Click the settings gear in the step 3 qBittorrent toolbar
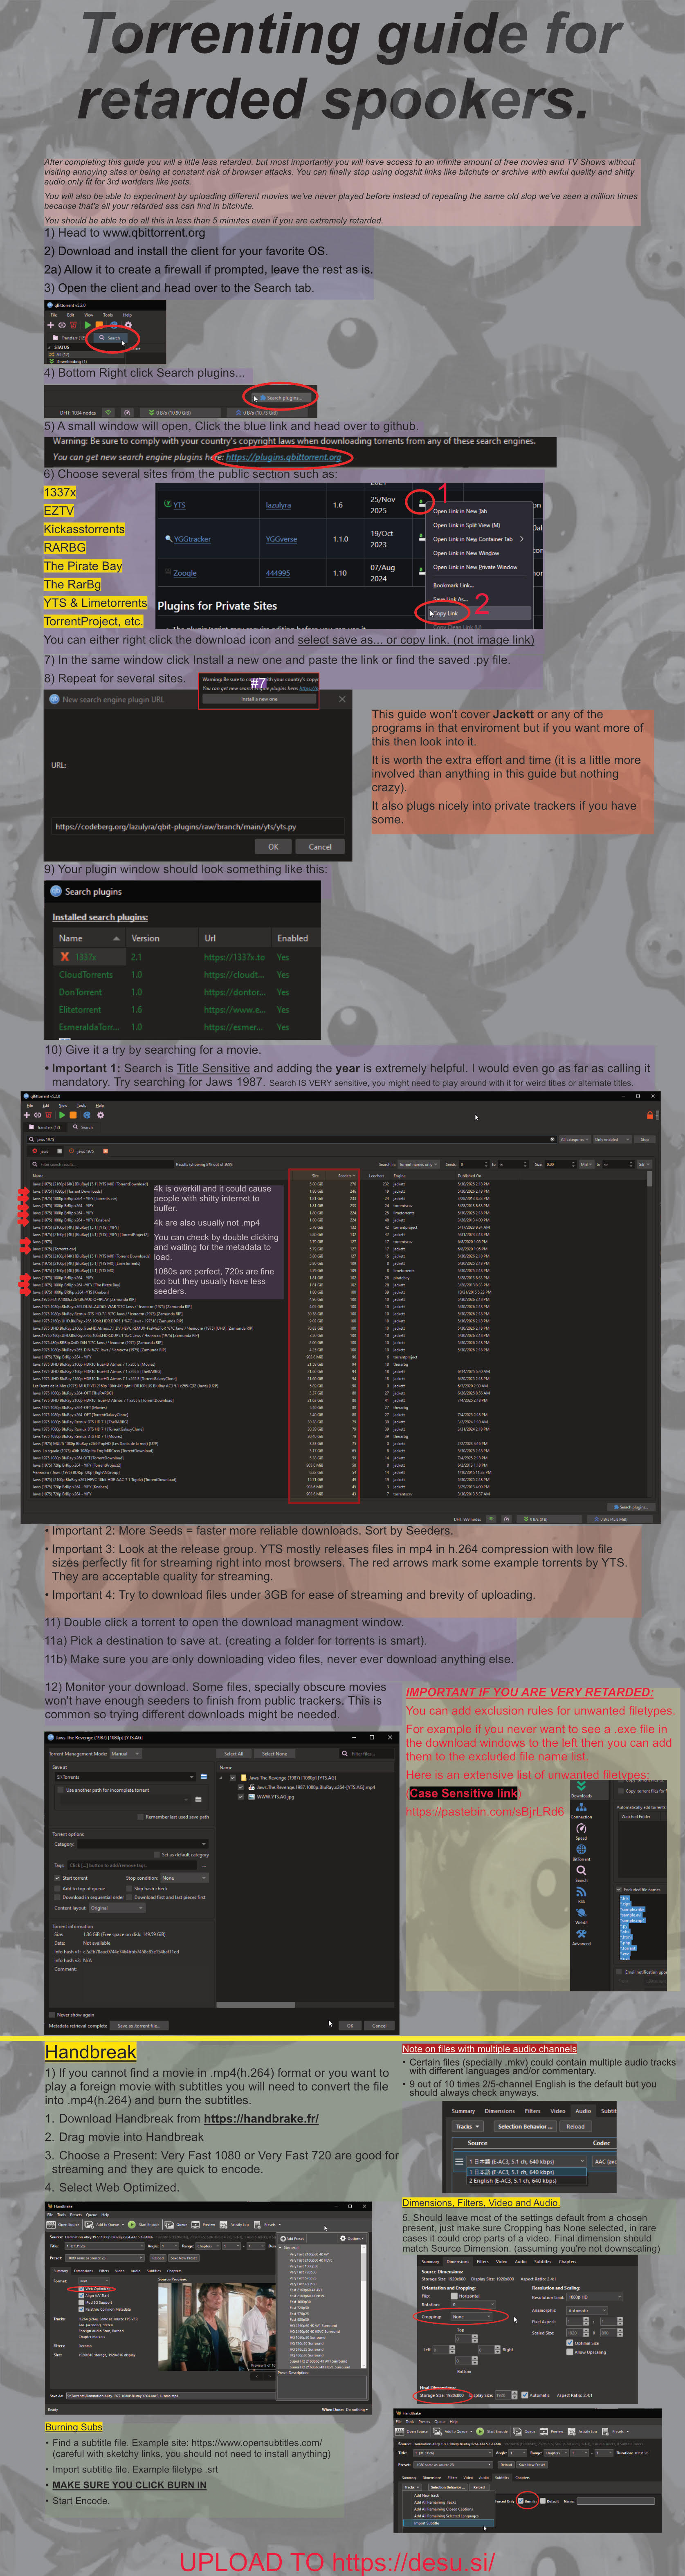Image resolution: width=685 pixels, height=2576 pixels. pos(127,325)
